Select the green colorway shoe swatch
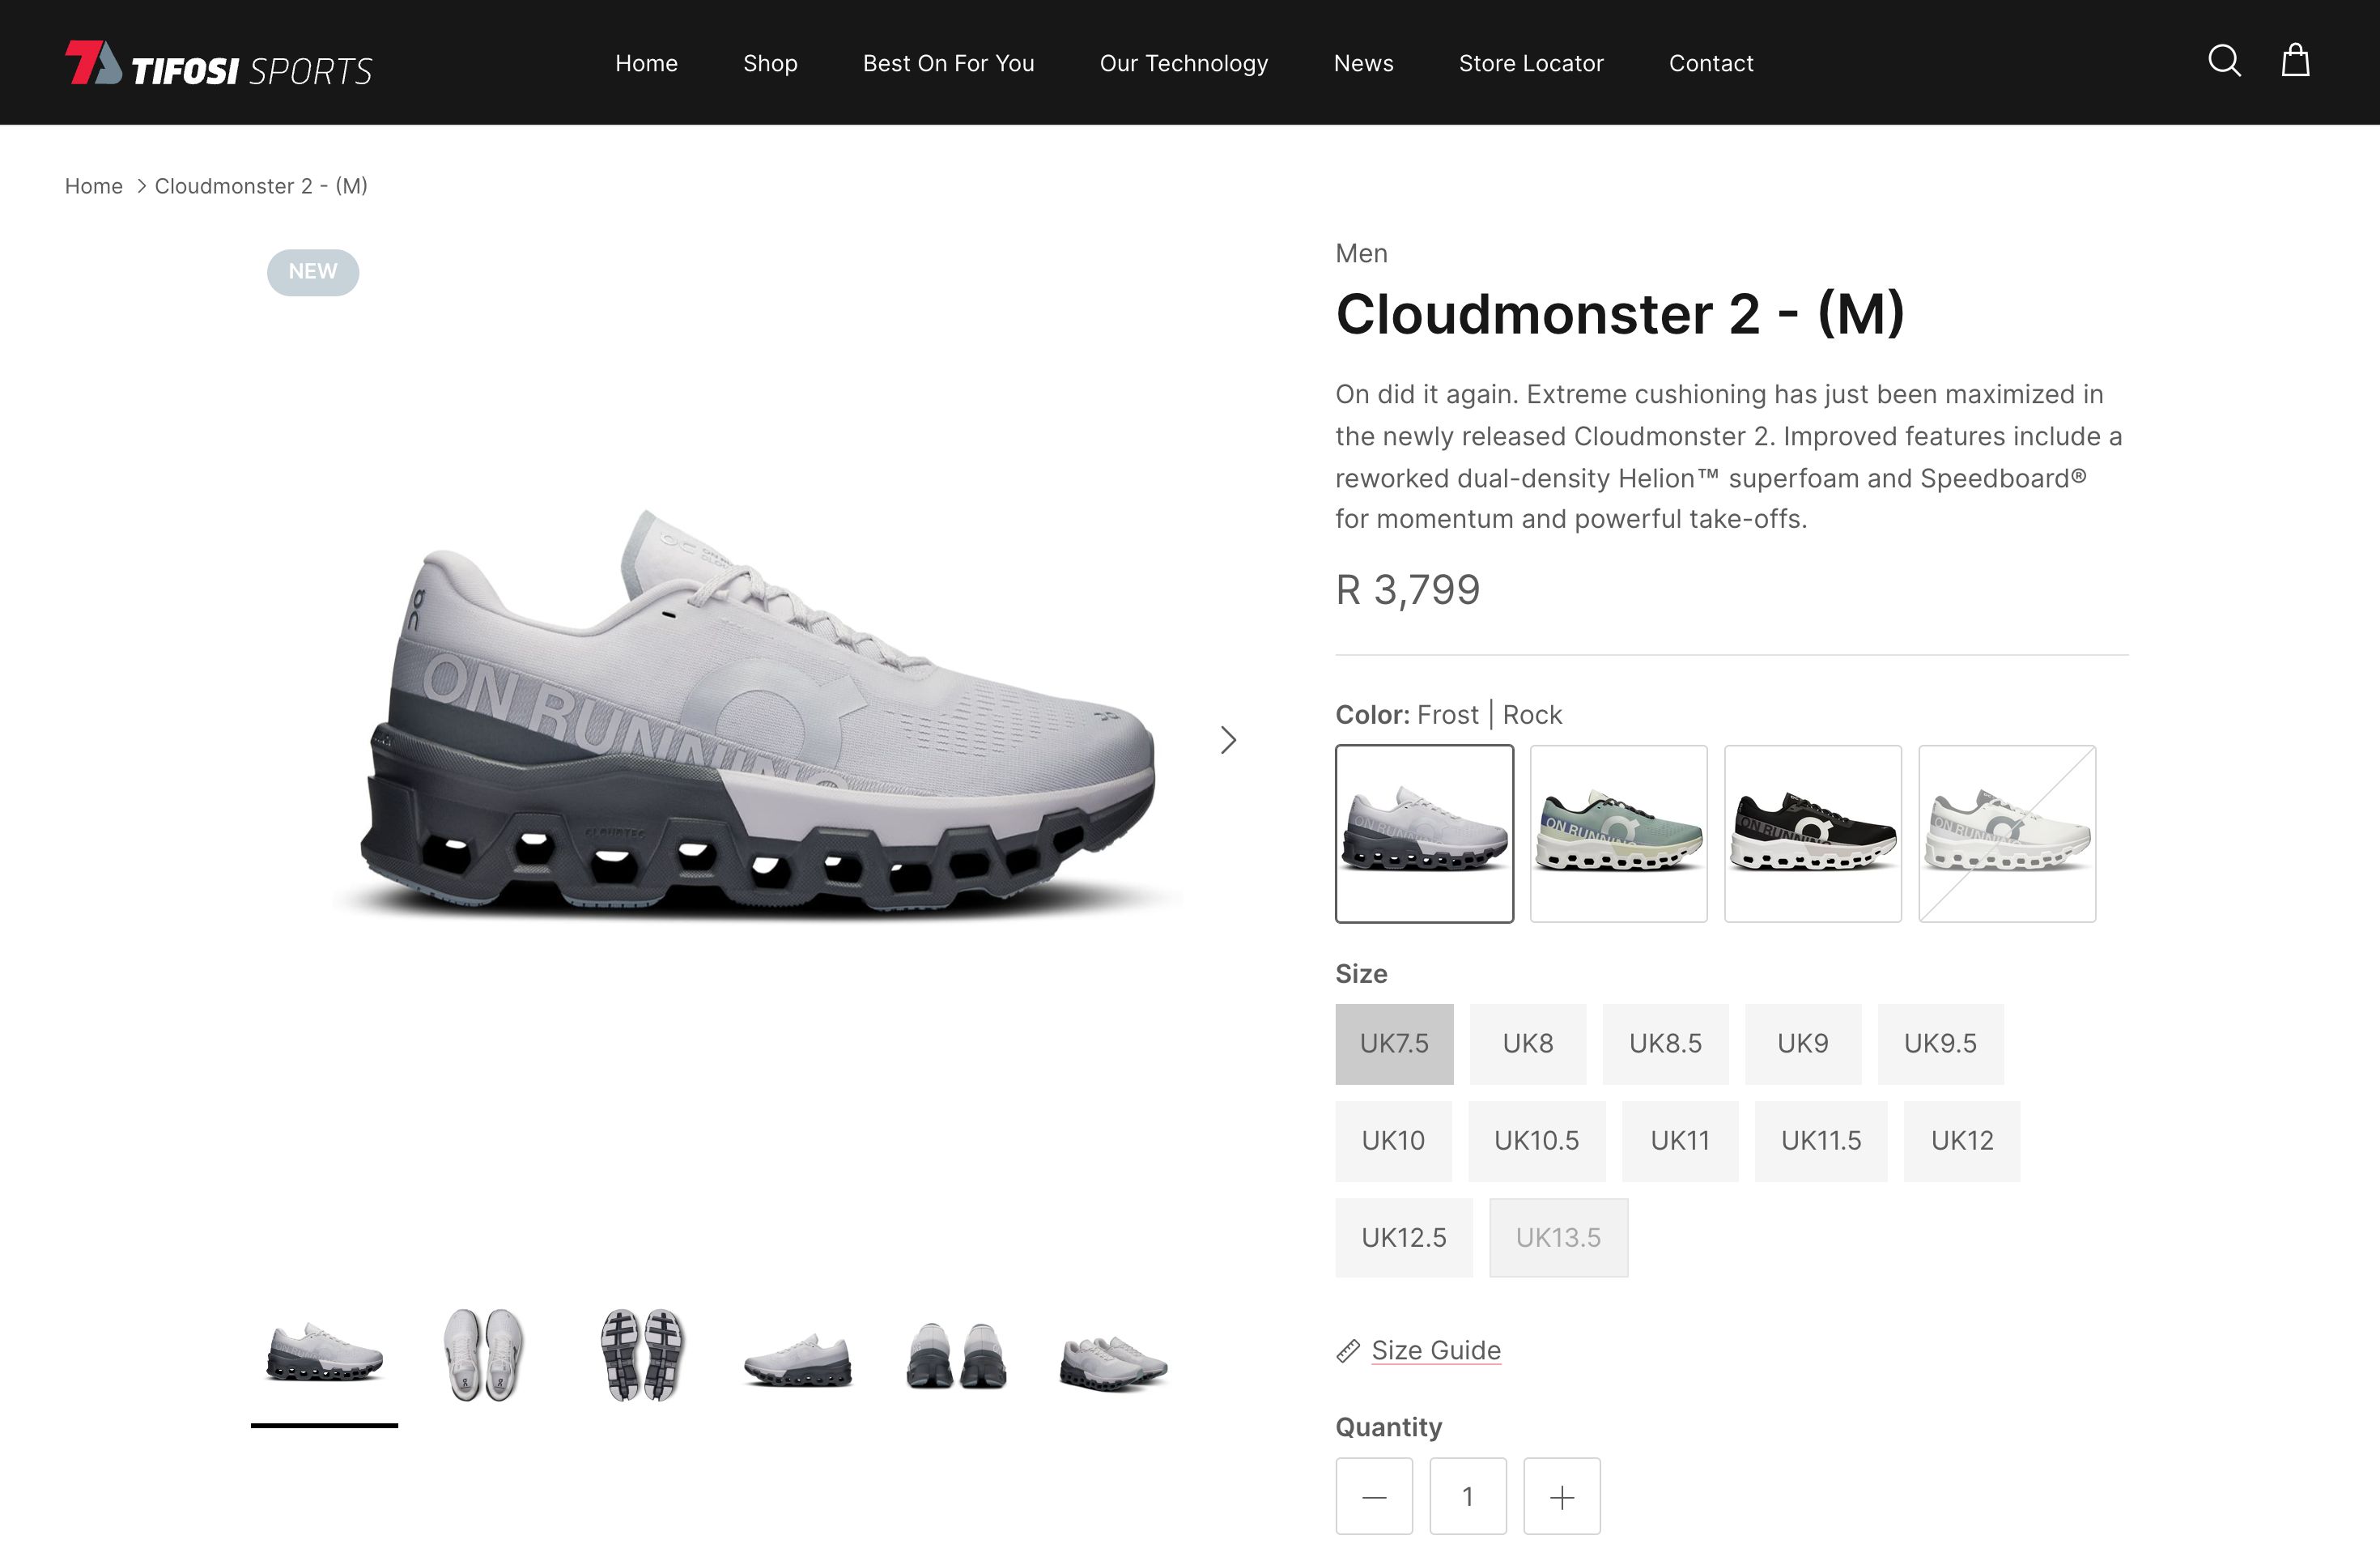This screenshot has width=2380, height=1548. (x=1619, y=834)
